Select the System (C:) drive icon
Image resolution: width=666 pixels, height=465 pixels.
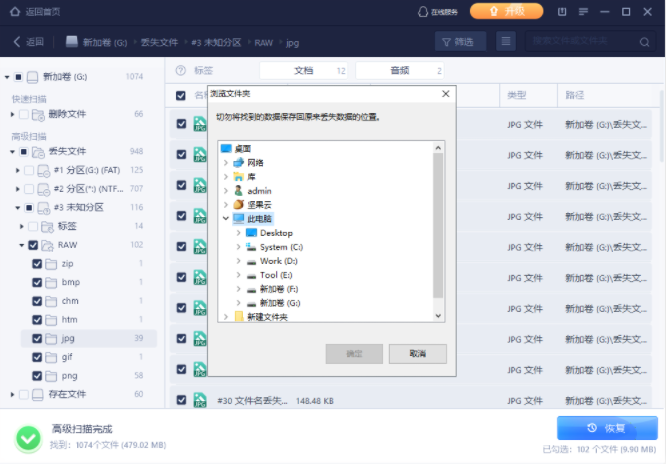251,247
